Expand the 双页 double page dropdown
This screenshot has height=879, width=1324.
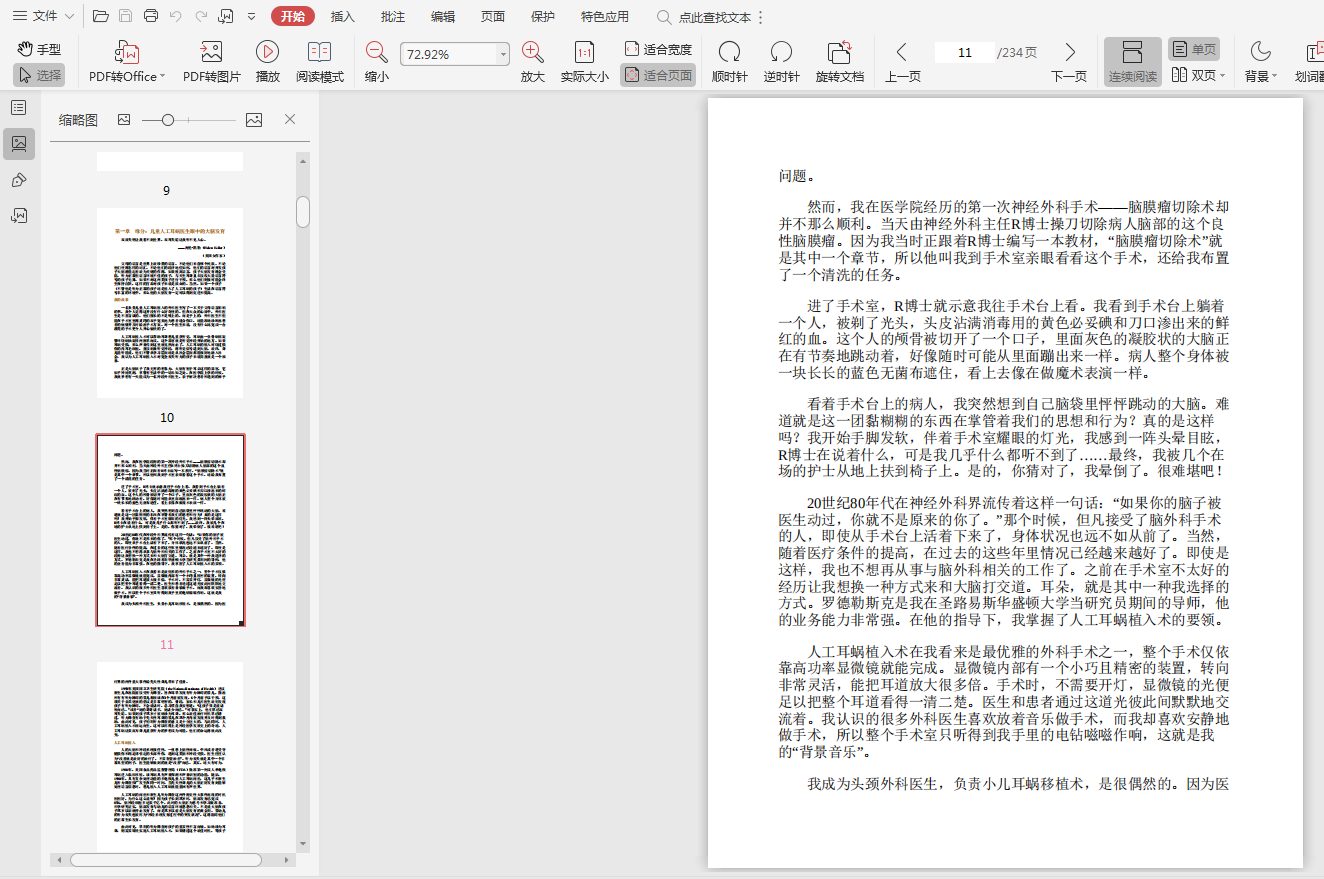coord(1222,76)
